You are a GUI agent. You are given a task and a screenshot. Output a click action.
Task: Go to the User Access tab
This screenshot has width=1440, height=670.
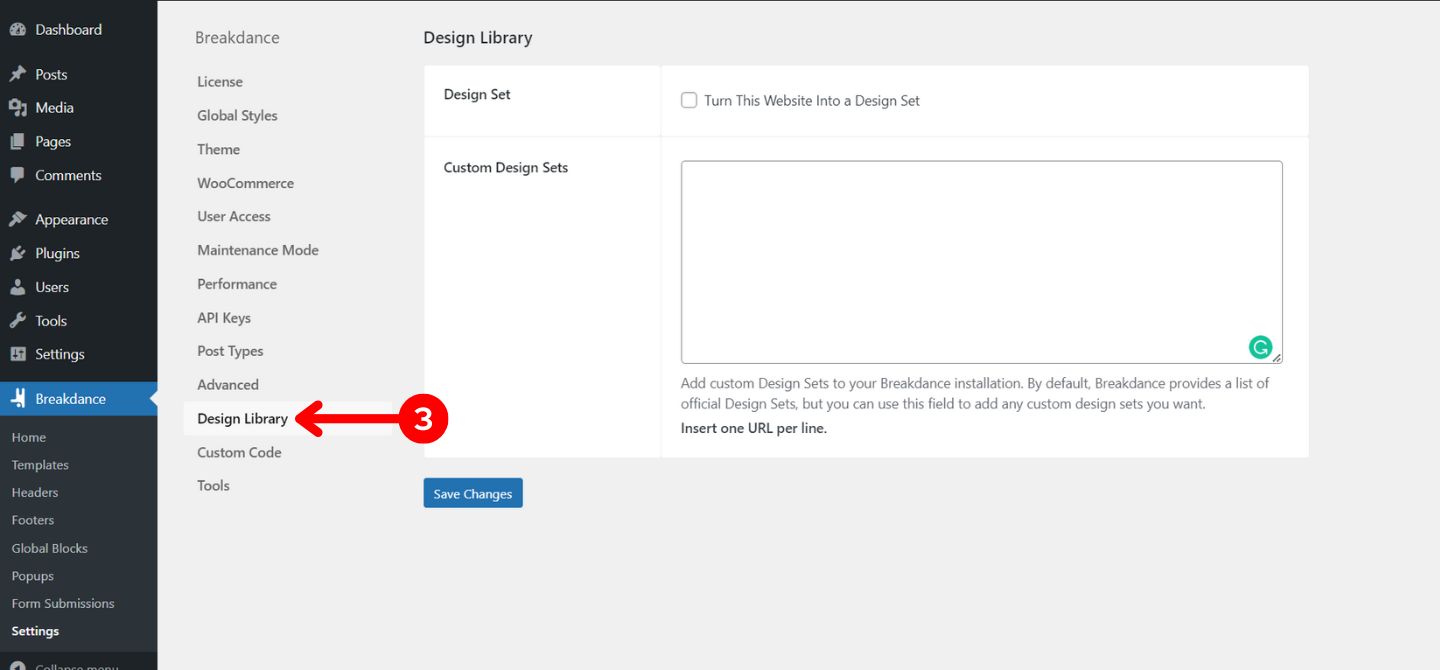(x=233, y=216)
